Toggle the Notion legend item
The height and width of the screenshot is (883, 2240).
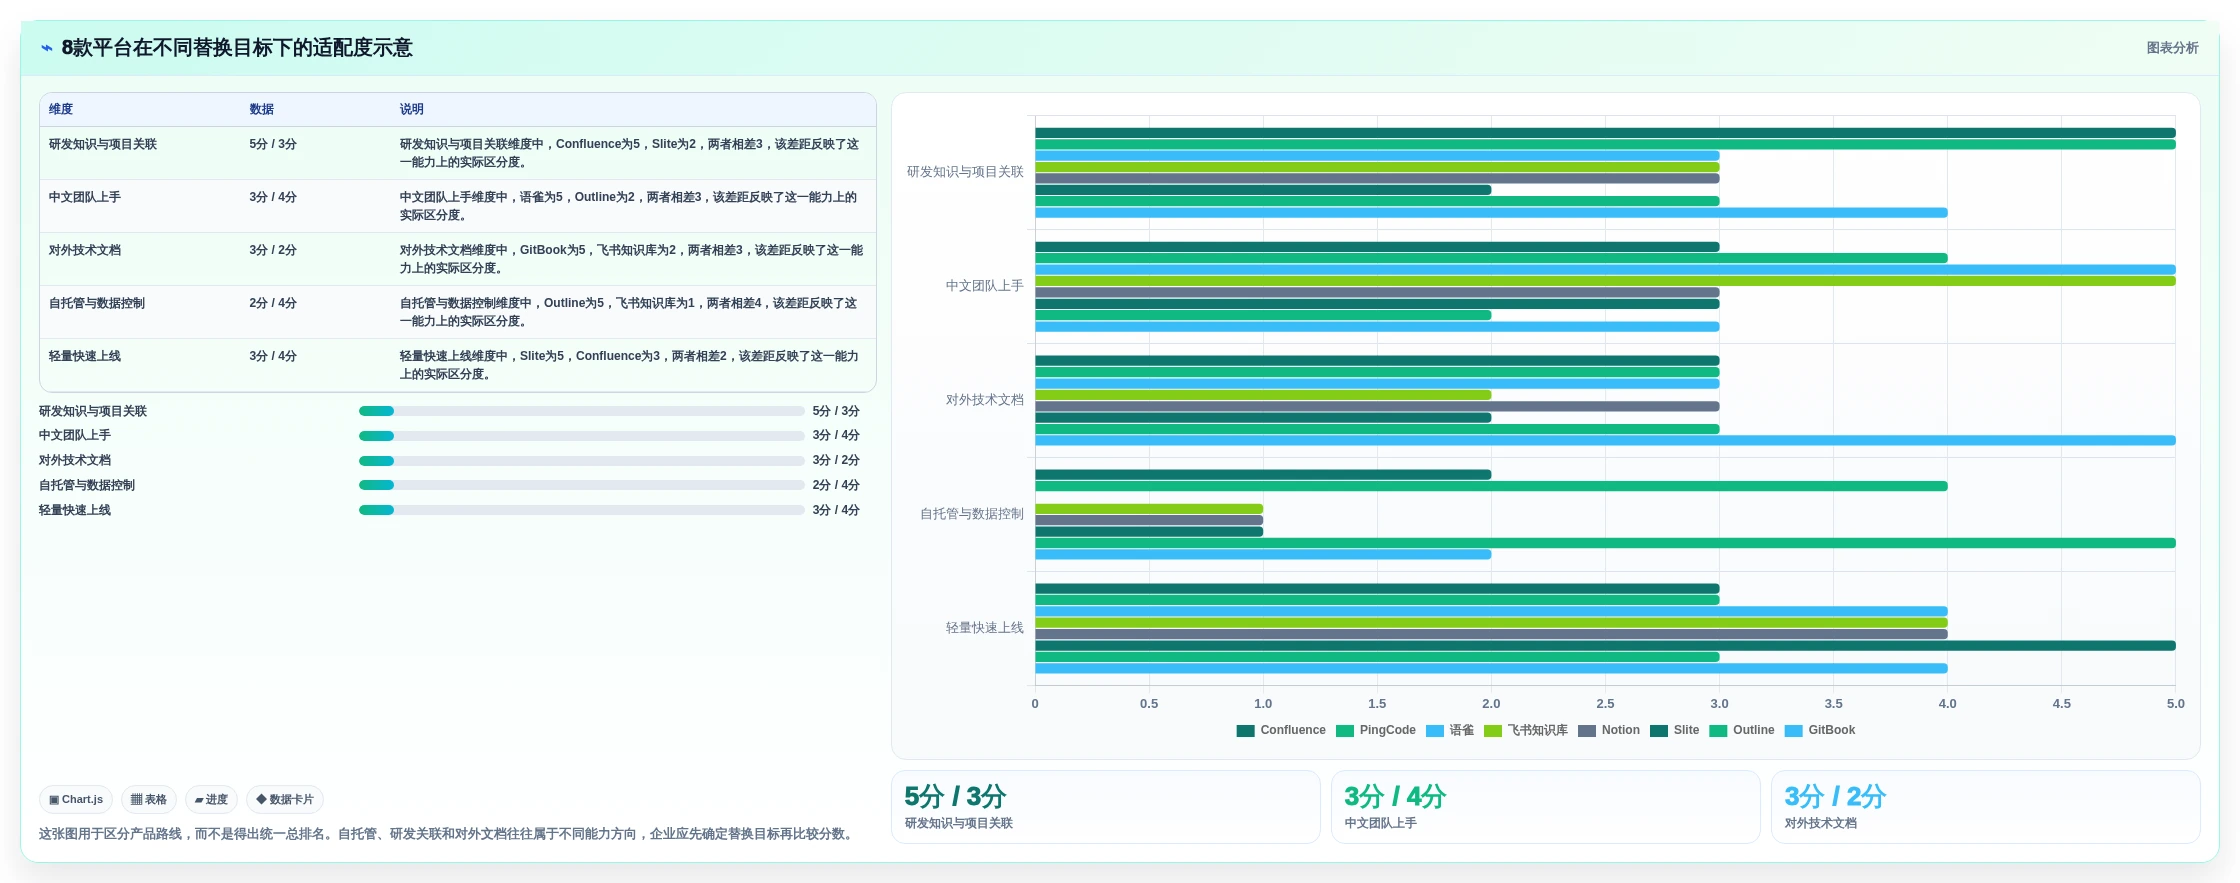pyautogui.click(x=1609, y=731)
